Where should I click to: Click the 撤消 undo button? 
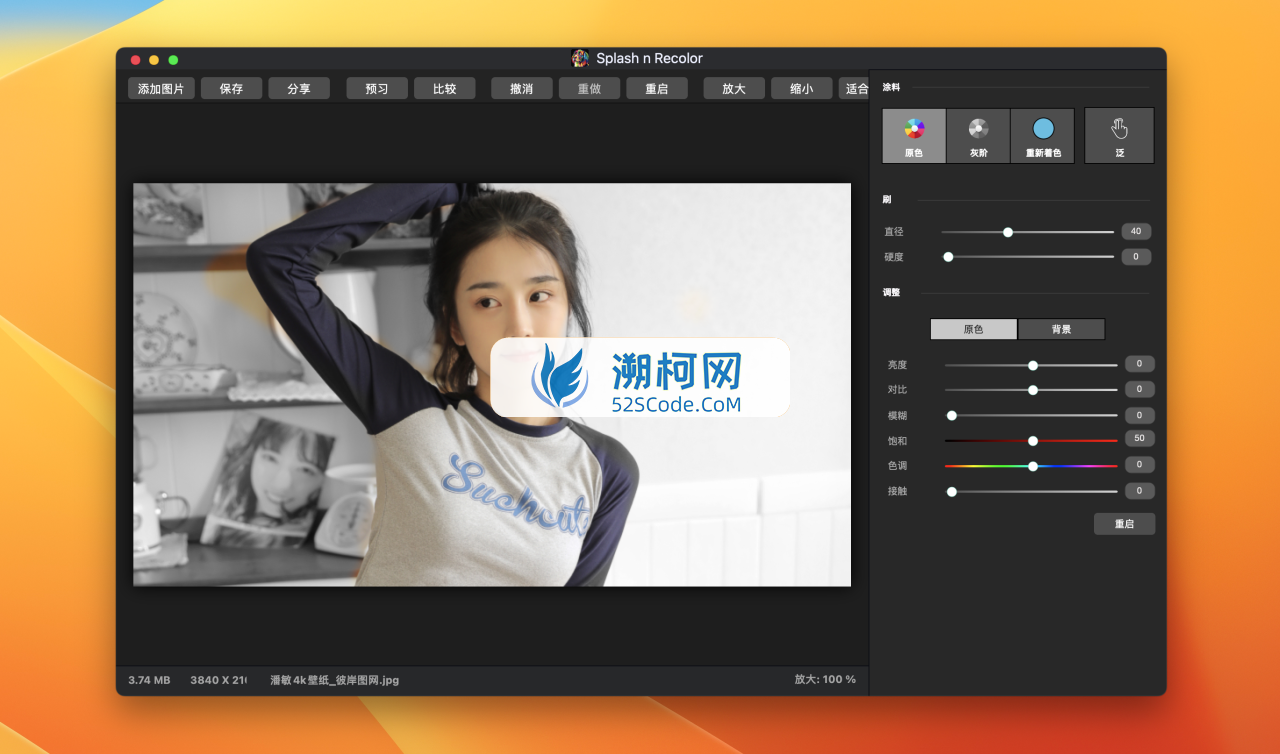click(x=522, y=88)
